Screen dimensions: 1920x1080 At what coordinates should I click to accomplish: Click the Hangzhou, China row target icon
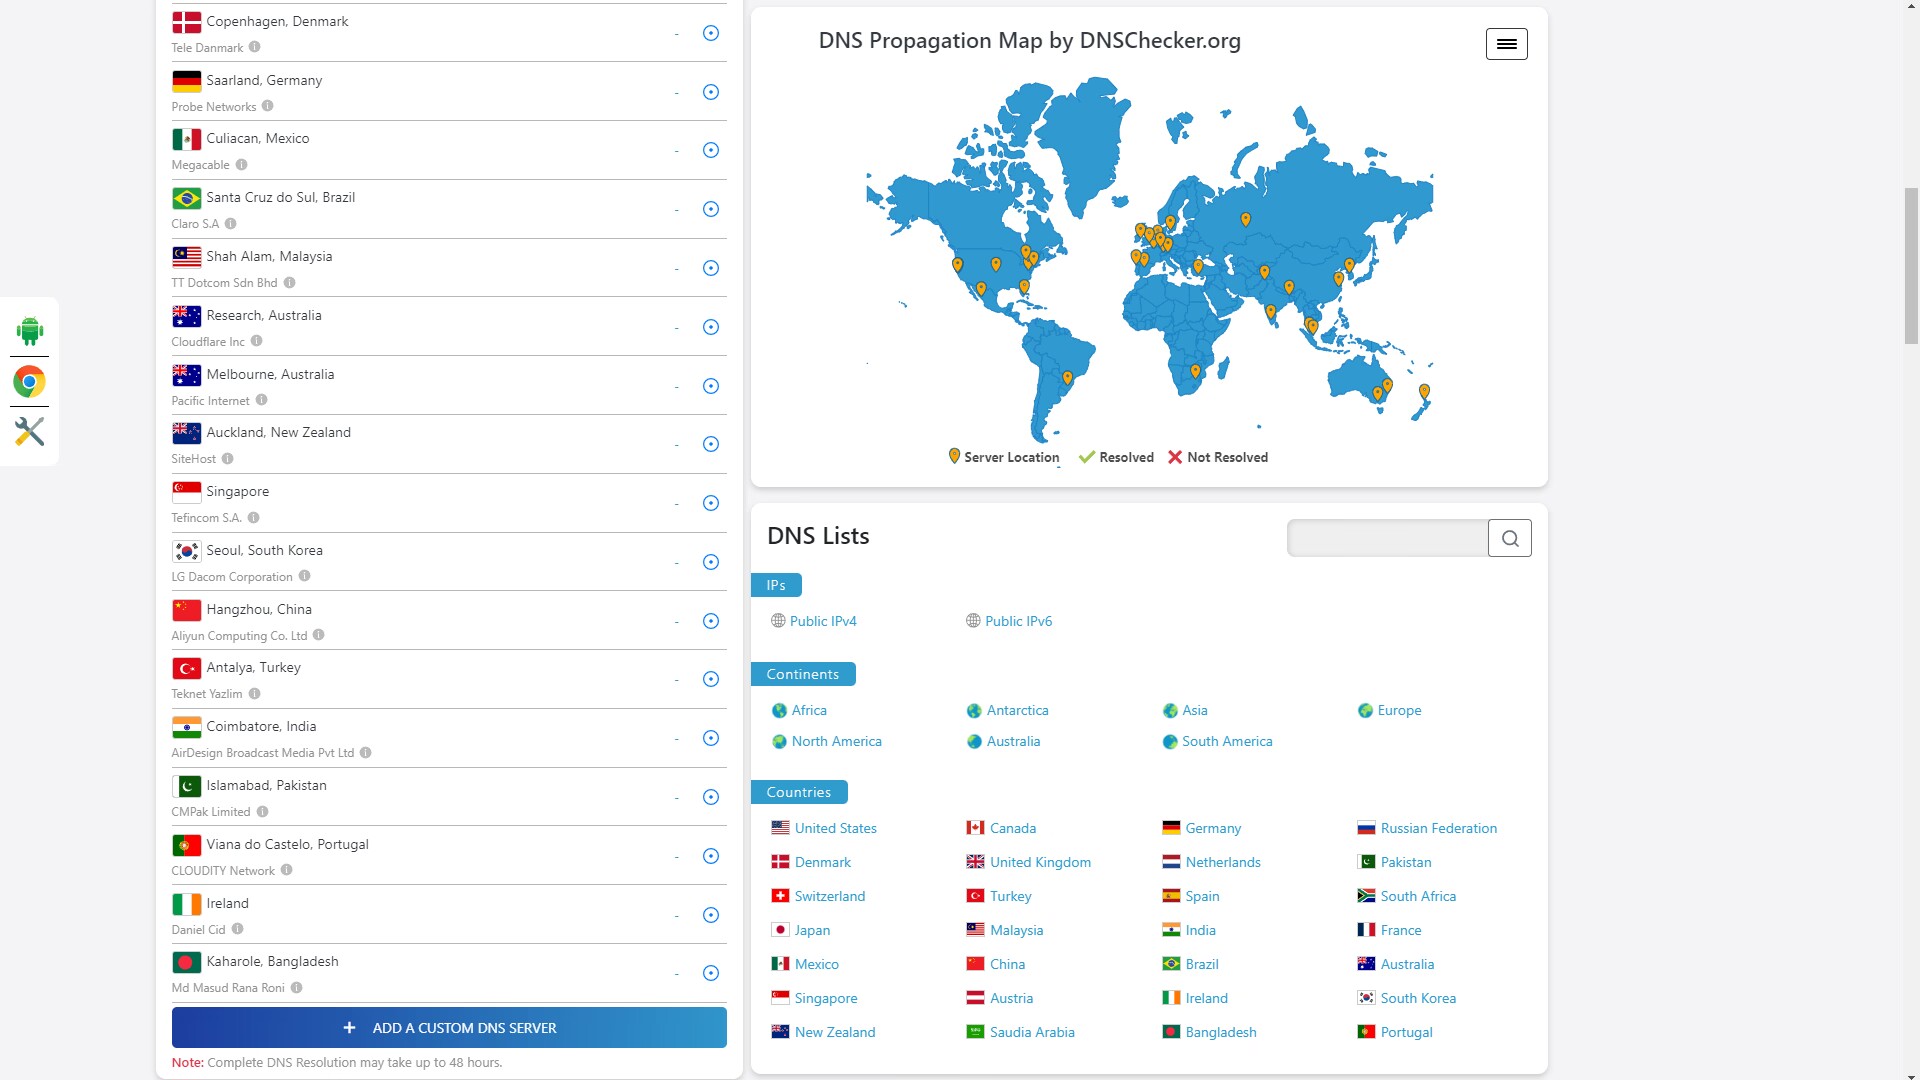(711, 621)
